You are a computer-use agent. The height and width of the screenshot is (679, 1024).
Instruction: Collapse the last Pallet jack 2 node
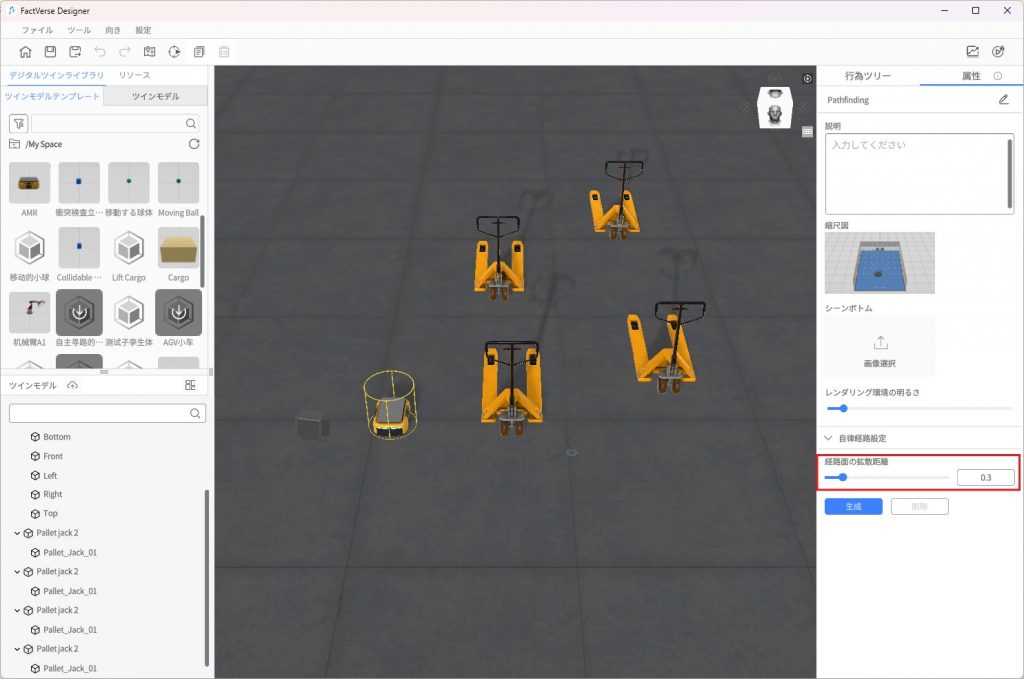point(17,649)
